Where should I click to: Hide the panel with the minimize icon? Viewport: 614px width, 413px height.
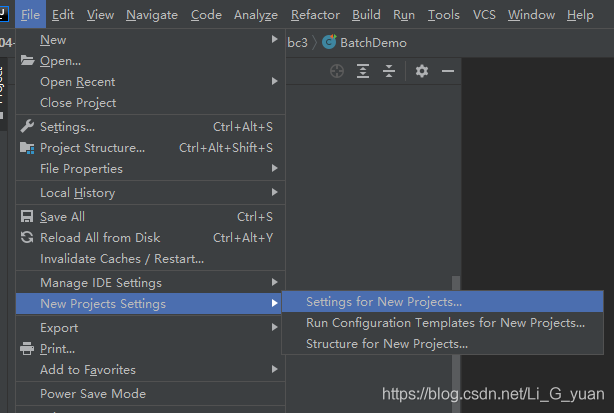pos(448,71)
